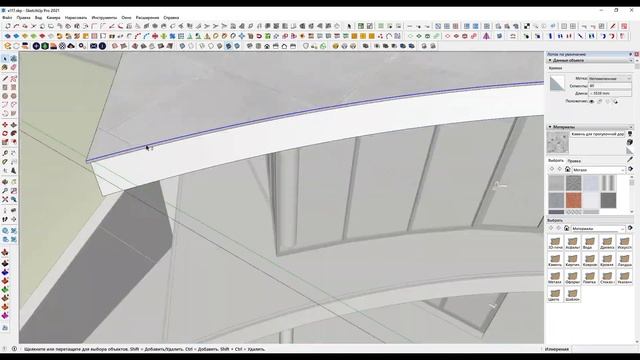Open the Окно menu

(126, 18)
